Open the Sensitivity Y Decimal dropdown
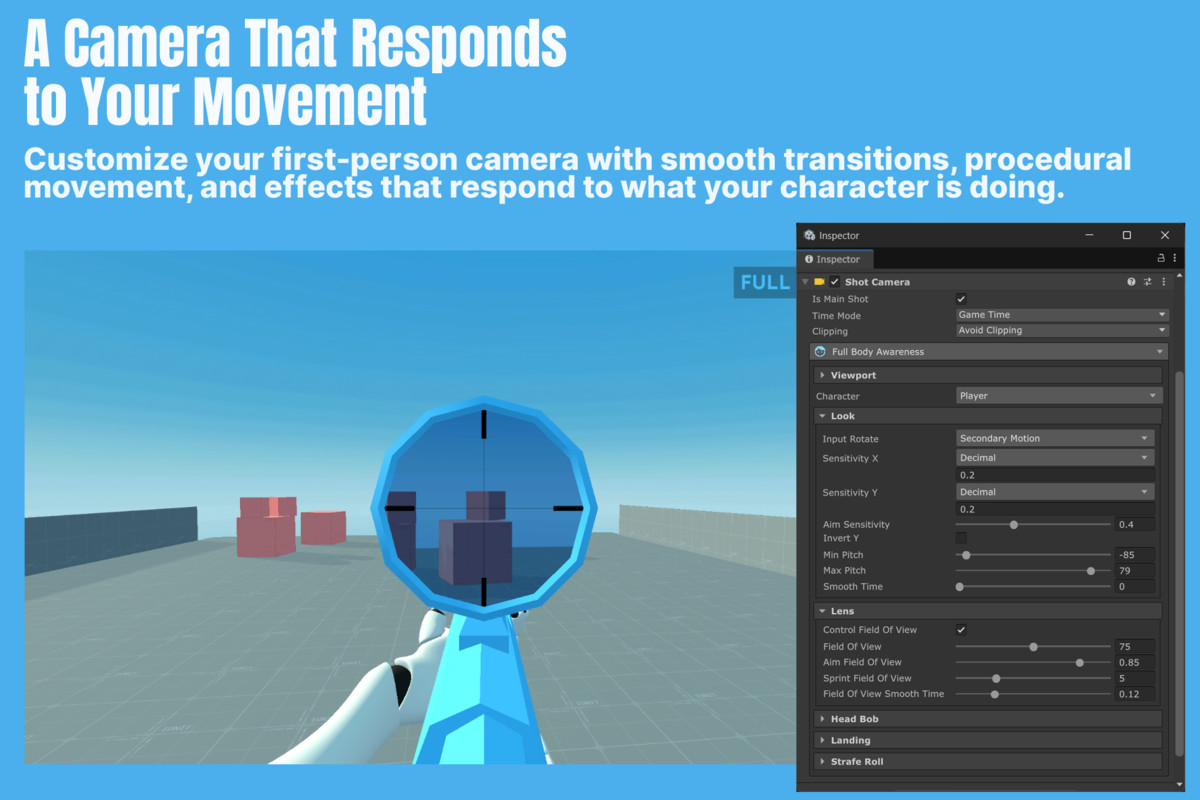 (x=1055, y=492)
